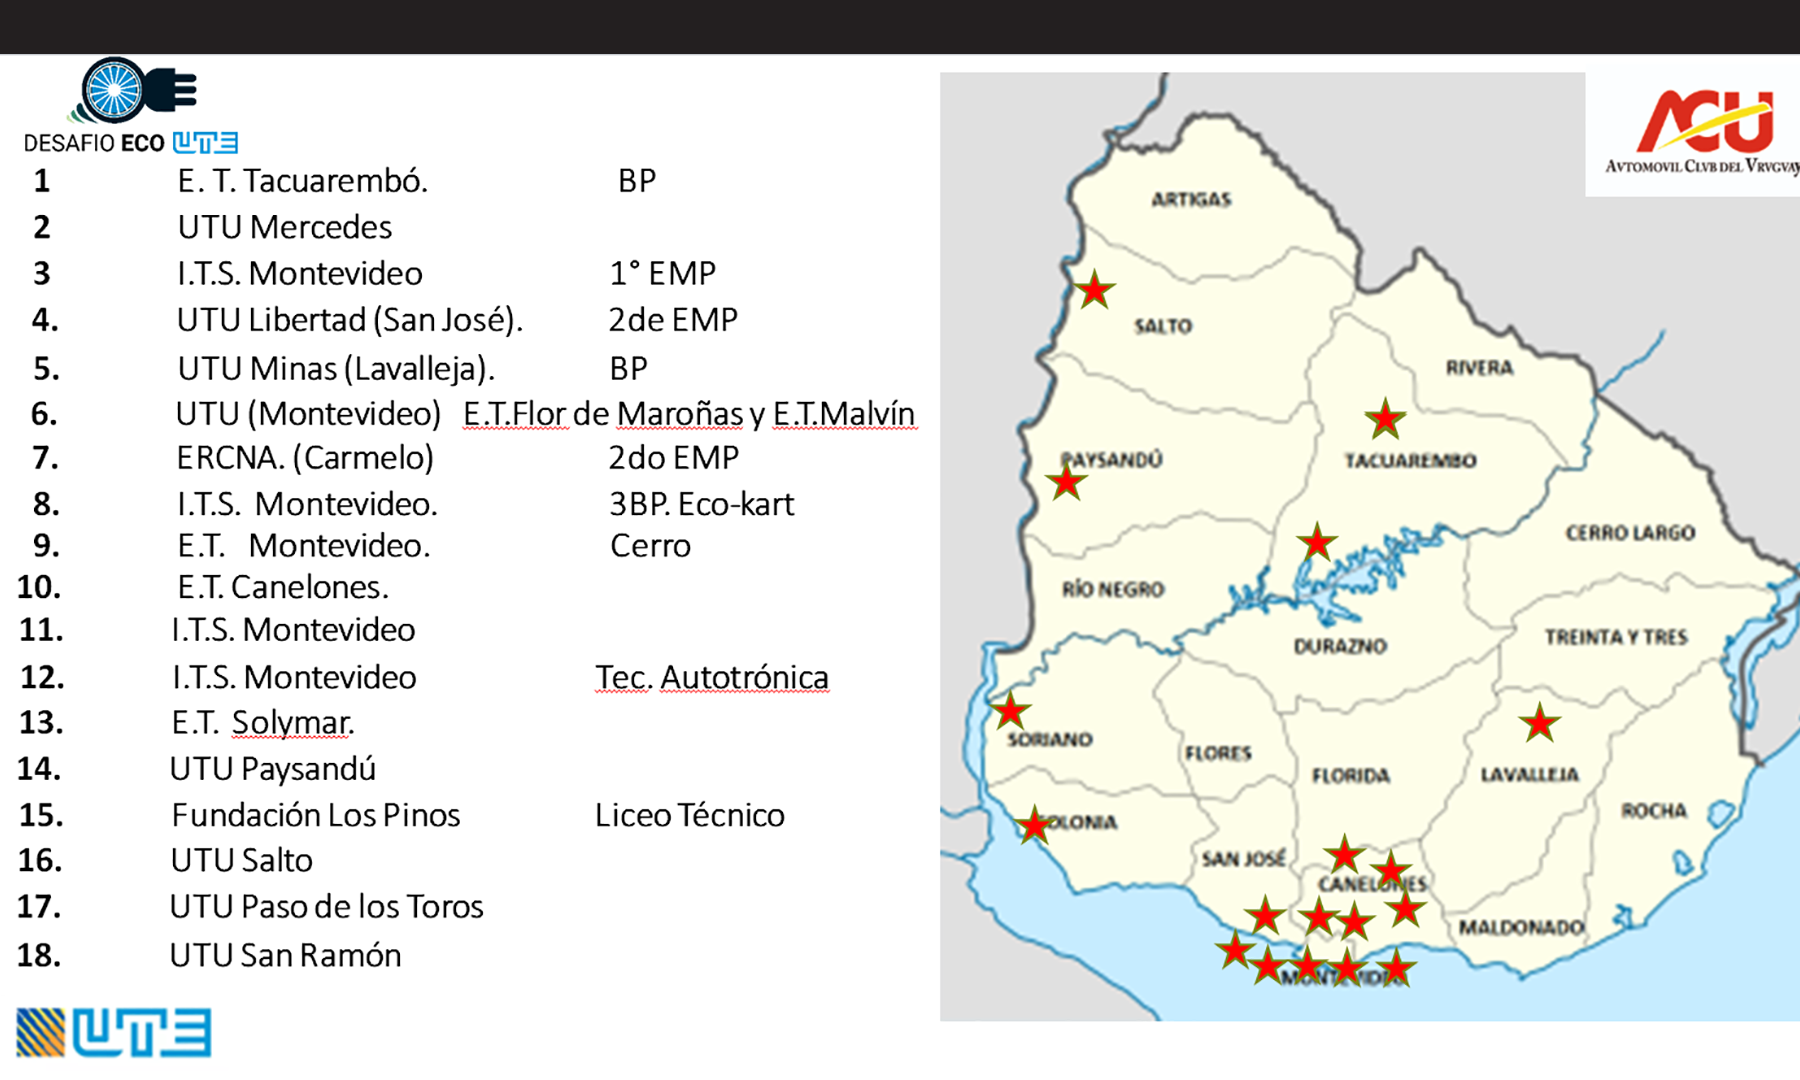
Task: Click the DURAZNO label on map
Action: [x=1340, y=646]
